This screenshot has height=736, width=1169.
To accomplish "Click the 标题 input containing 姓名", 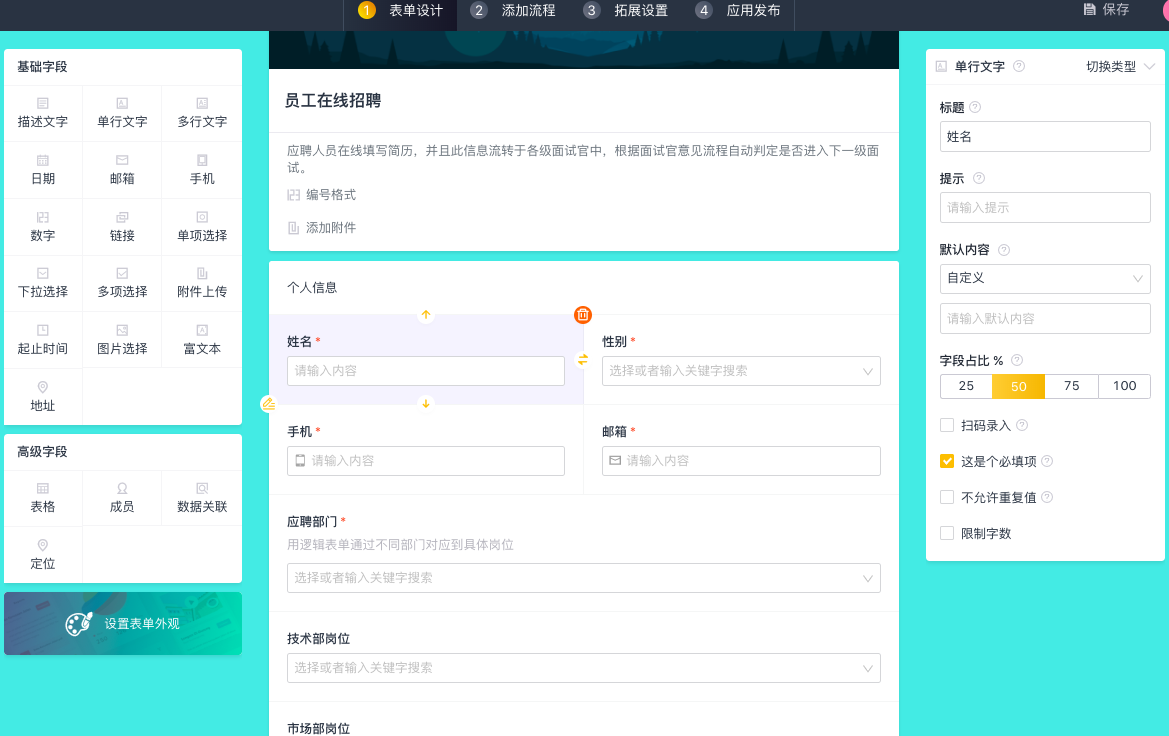I will point(1045,136).
